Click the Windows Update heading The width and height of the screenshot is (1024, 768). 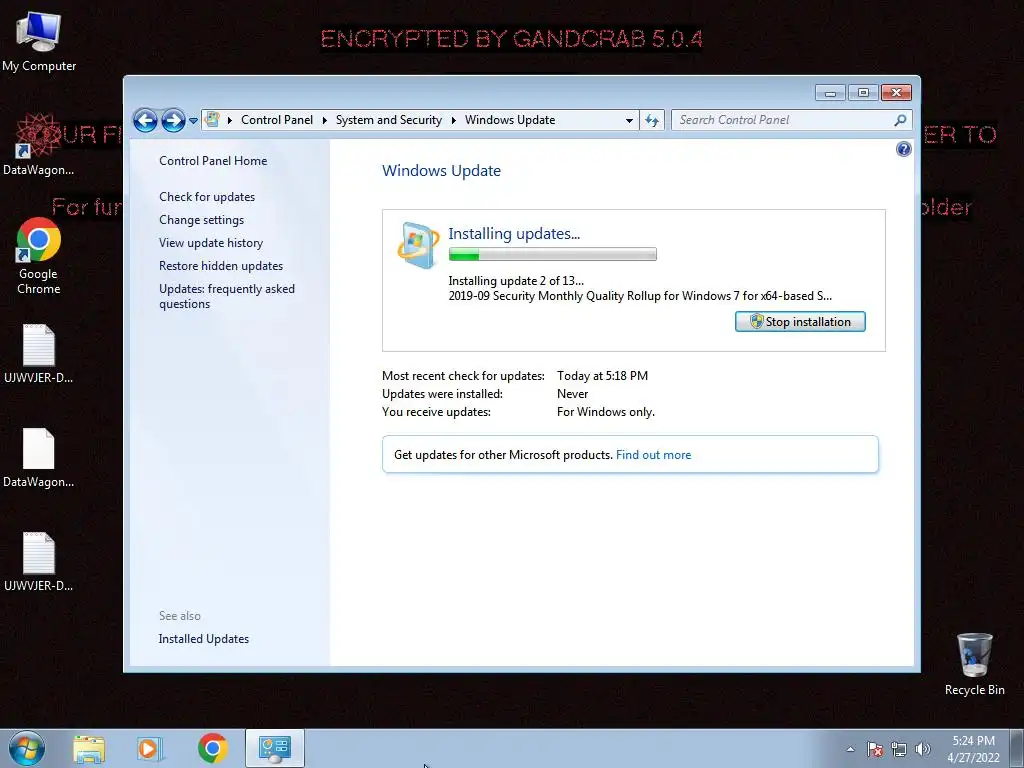click(441, 170)
